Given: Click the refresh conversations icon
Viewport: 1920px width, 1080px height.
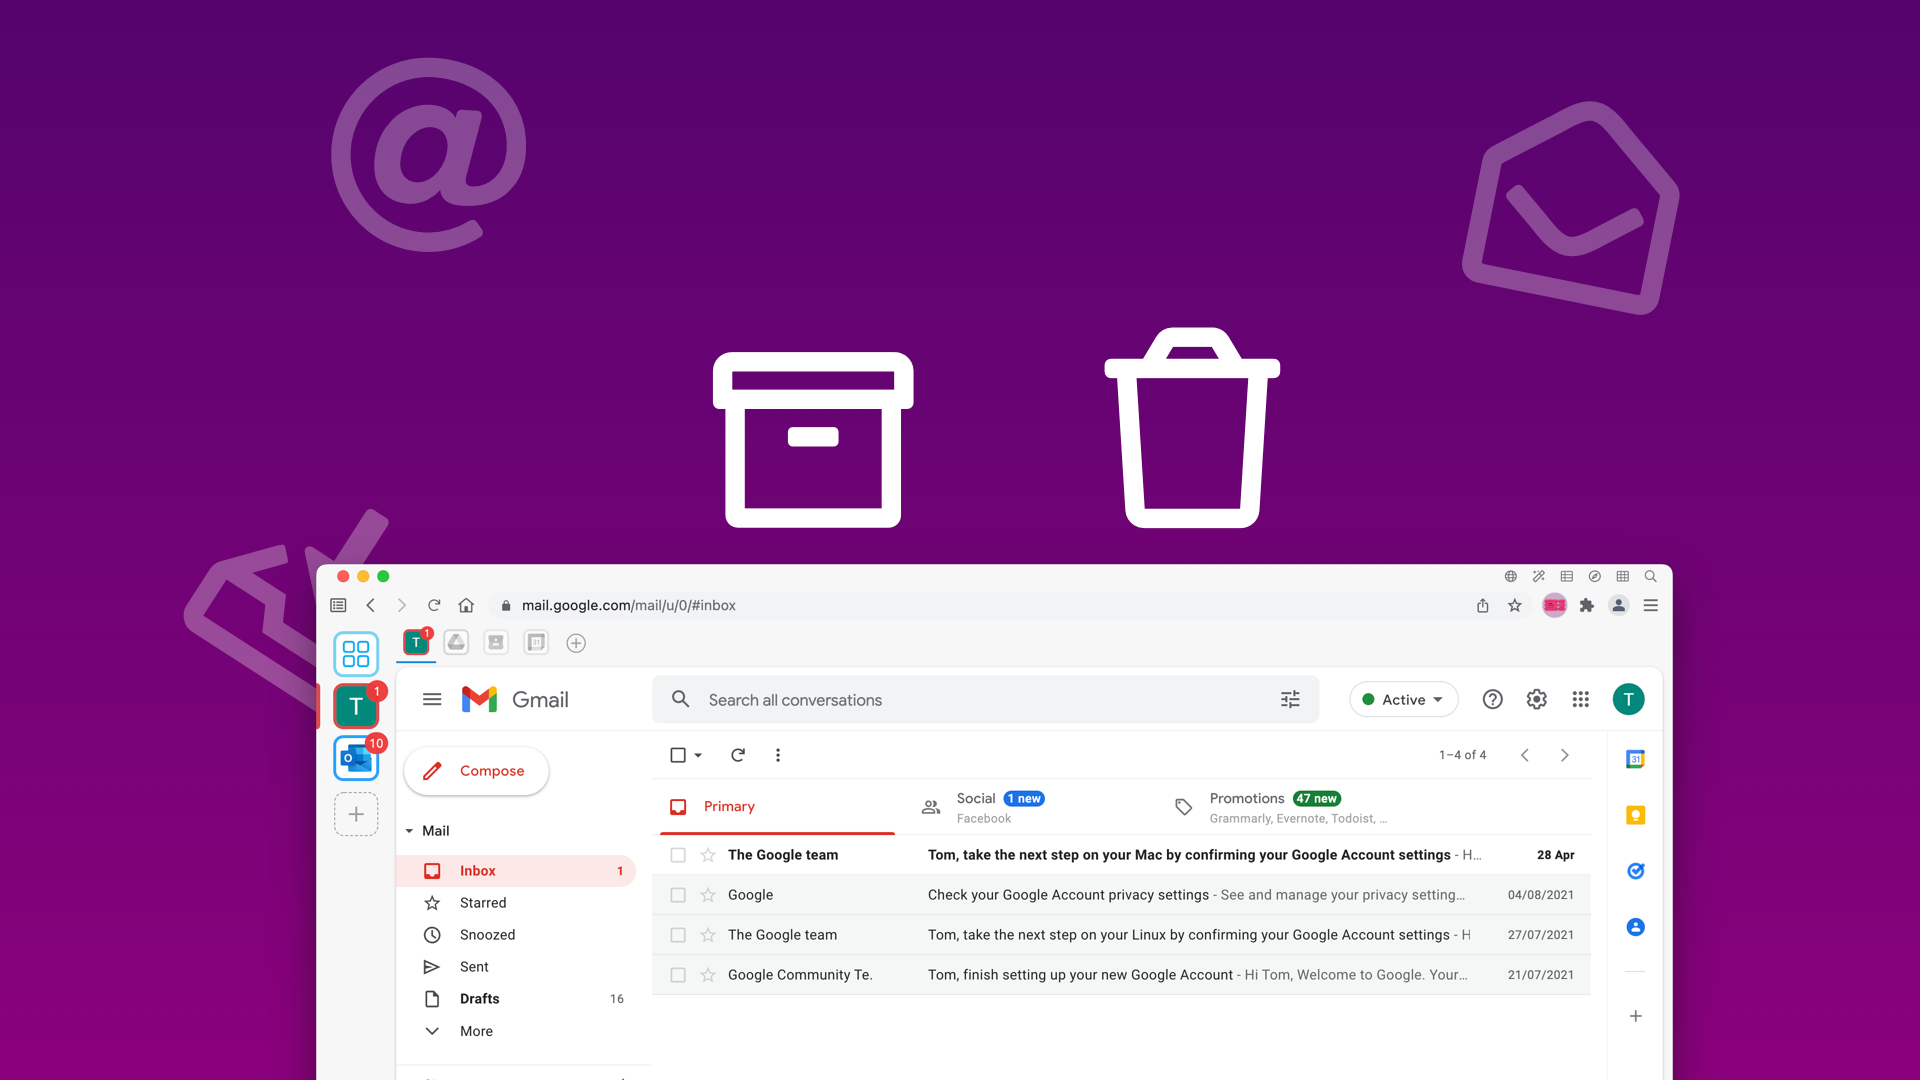Looking at the screenshot, I should 738,754.
